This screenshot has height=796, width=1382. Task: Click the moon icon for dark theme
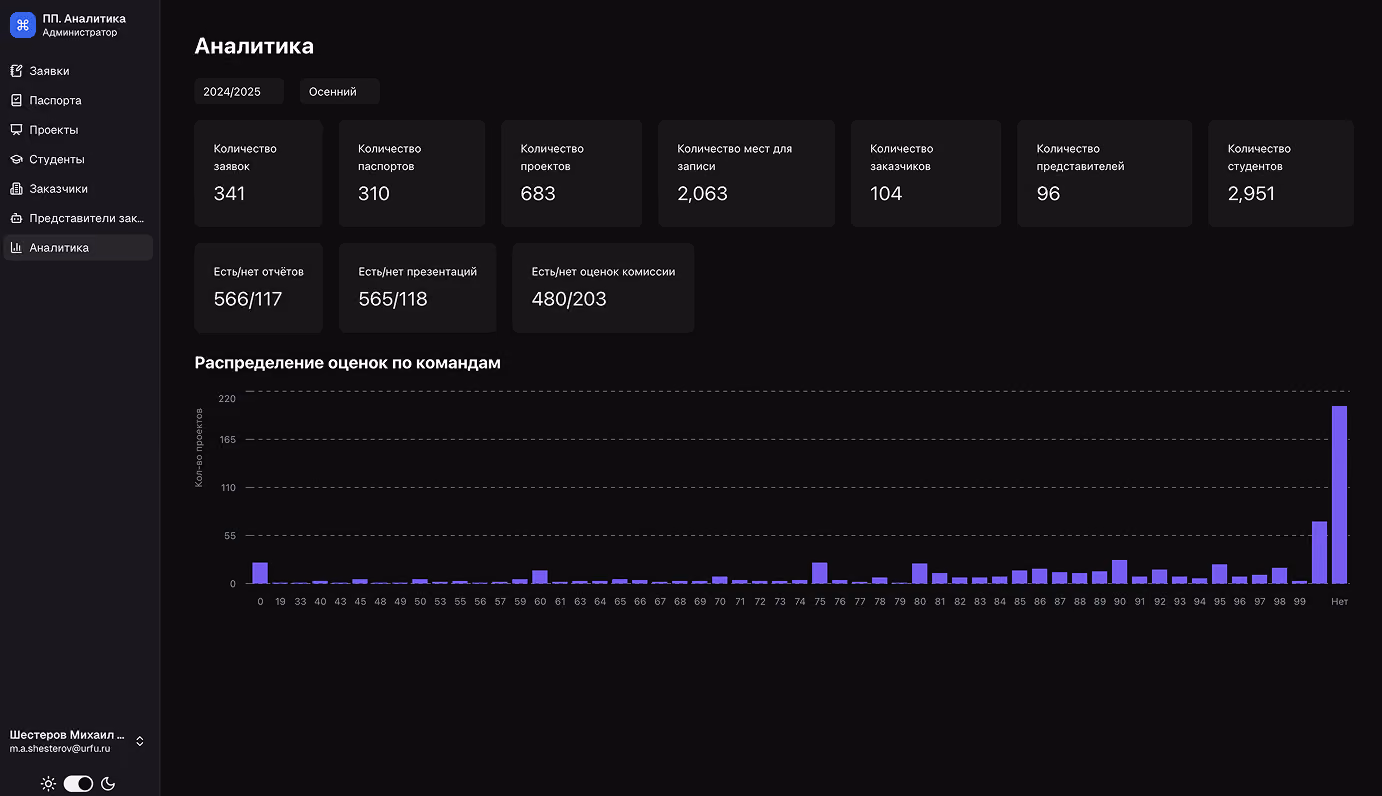(108, 784)
